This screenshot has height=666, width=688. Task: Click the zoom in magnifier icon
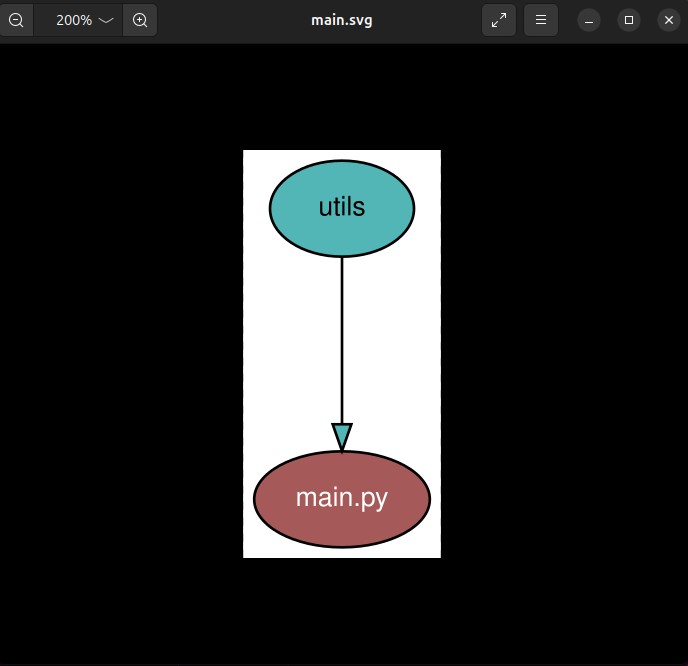pos(140,20)
